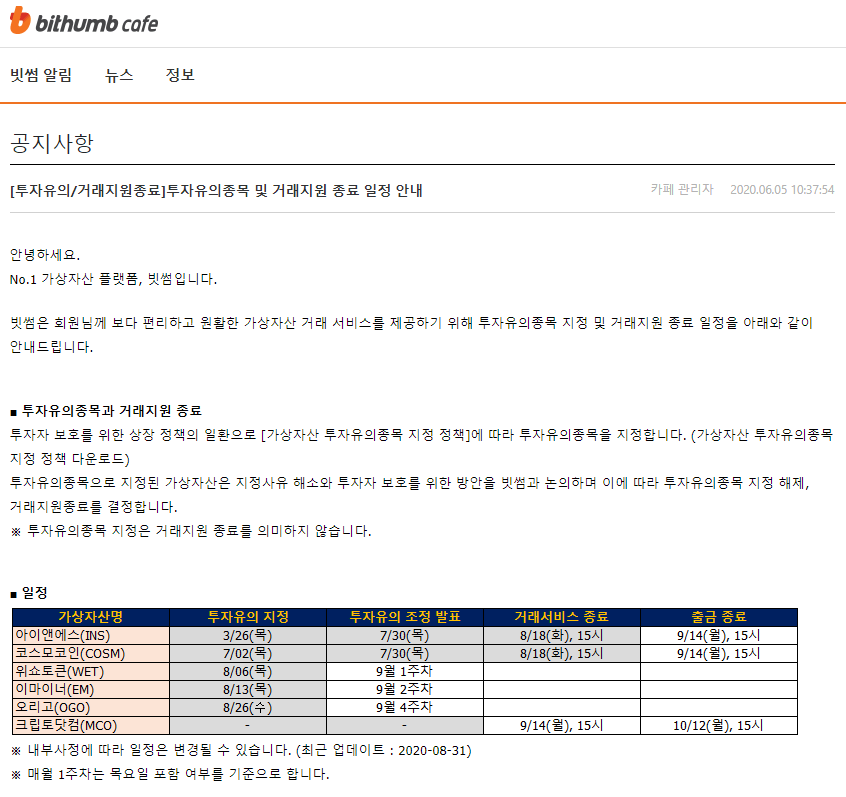Click the greeting line 안녕하세요.

point(45,255)
